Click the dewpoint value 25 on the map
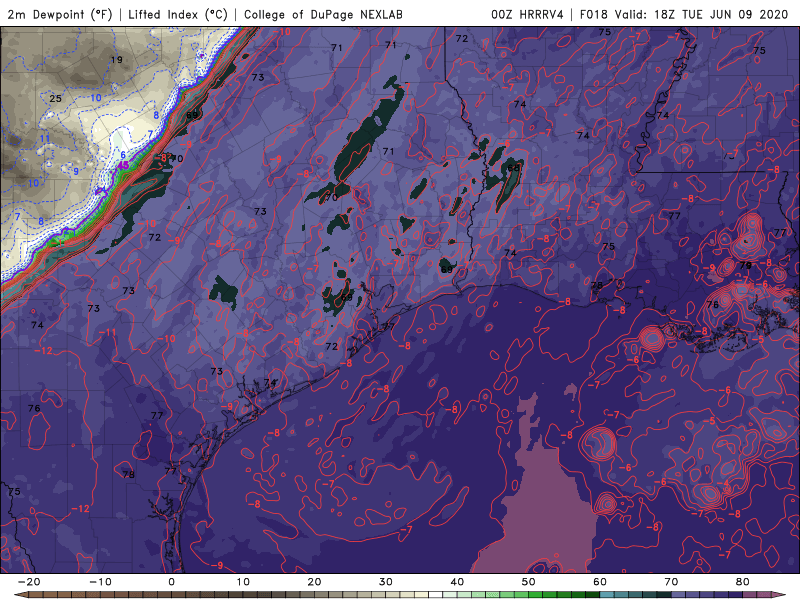Image resolution: width=800 pixels, height=600 pixels. 56,98
